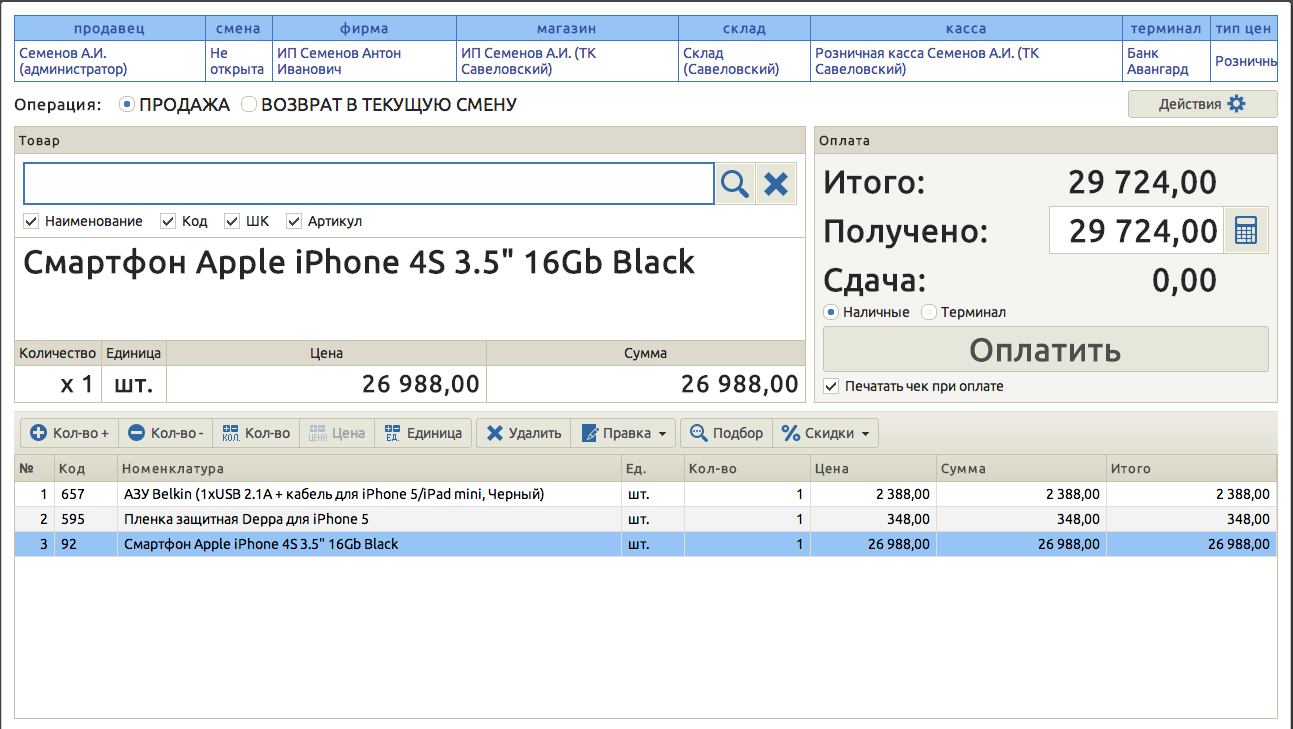
Task: Click the Розничные price type value
Action: tap(1246, 61)
